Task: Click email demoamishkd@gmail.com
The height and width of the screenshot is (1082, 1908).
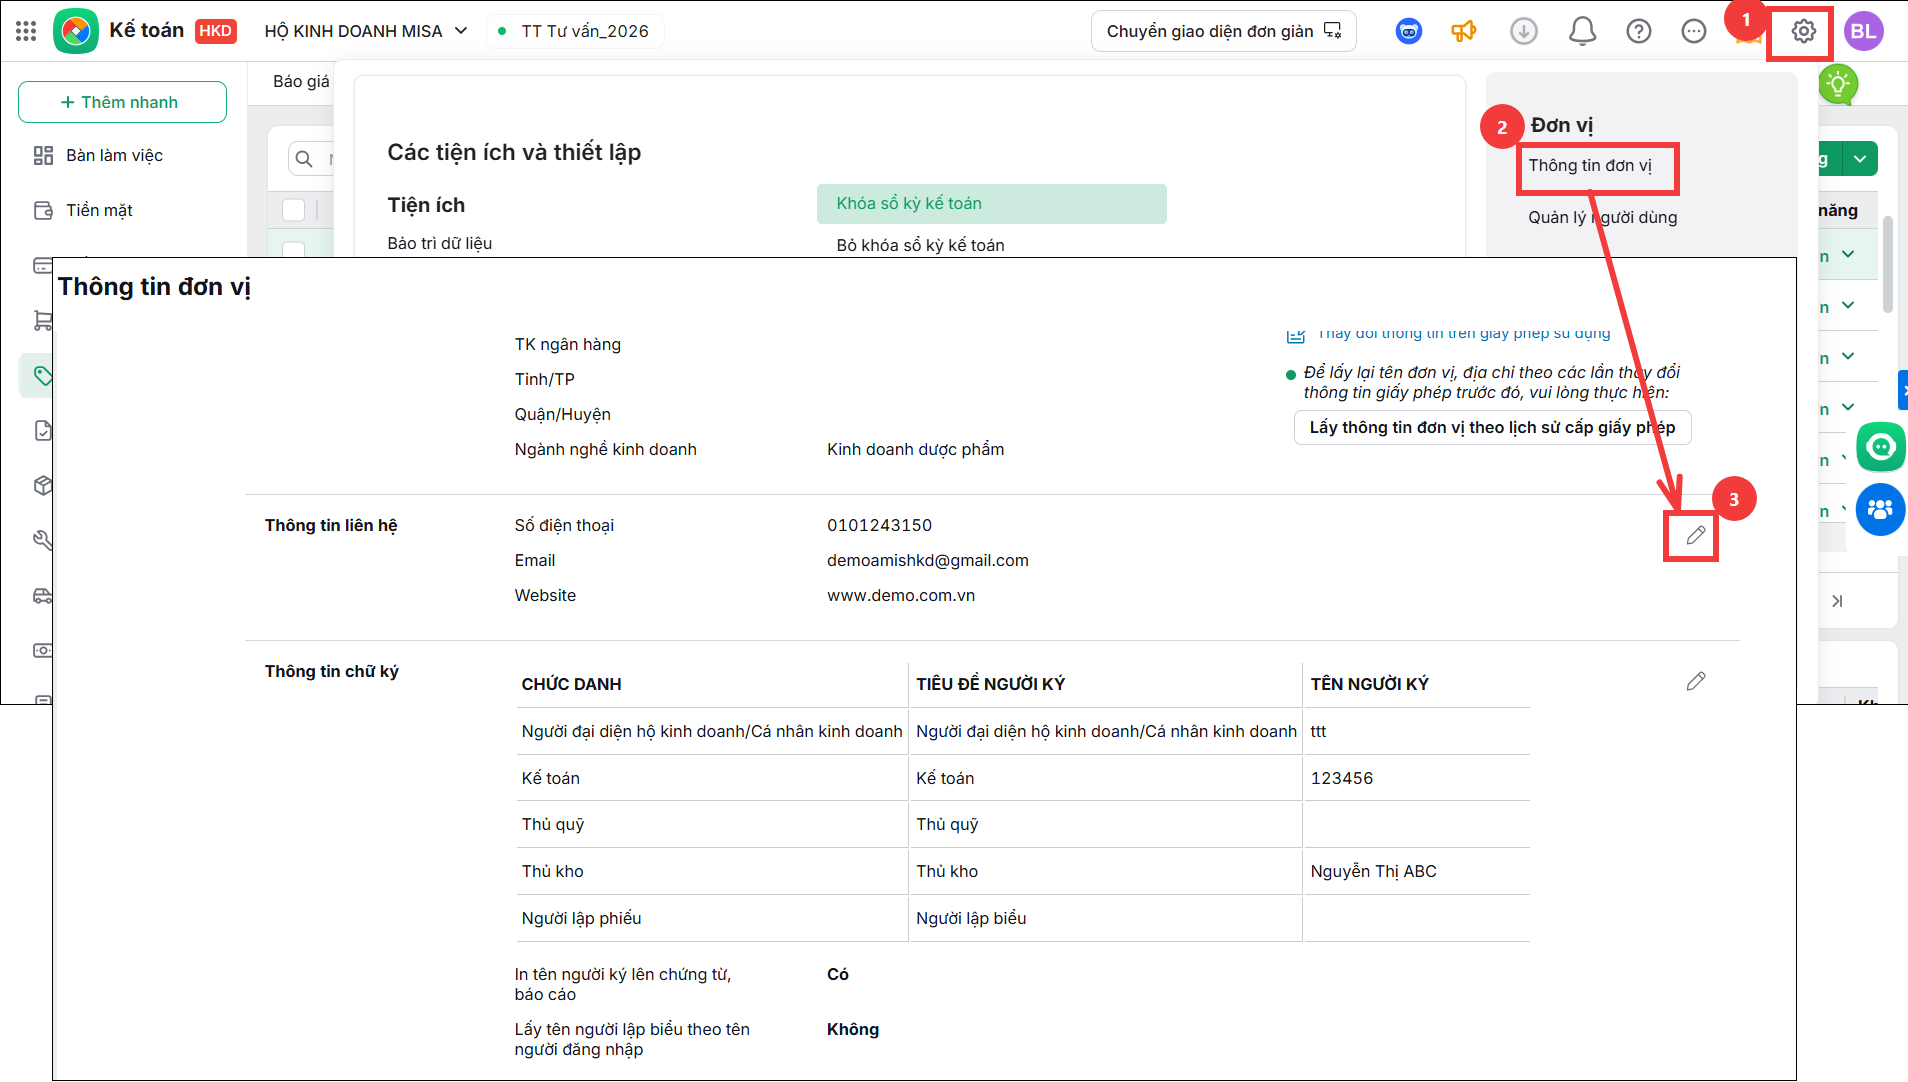Action: pos(927,560)
